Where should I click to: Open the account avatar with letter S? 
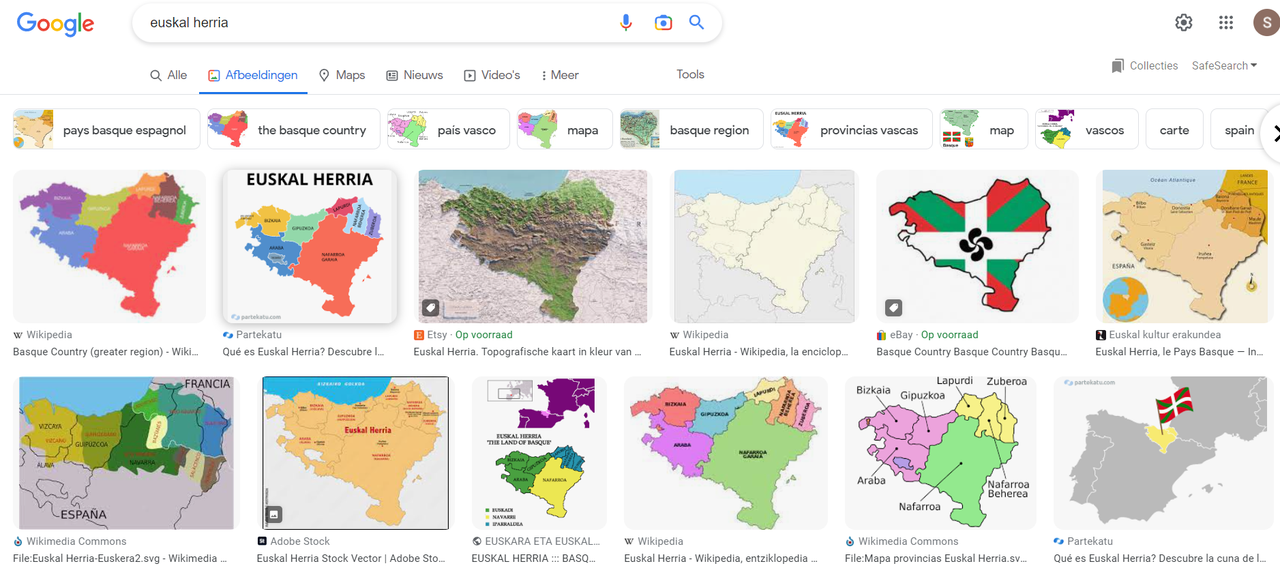(x=1267, y=22)
